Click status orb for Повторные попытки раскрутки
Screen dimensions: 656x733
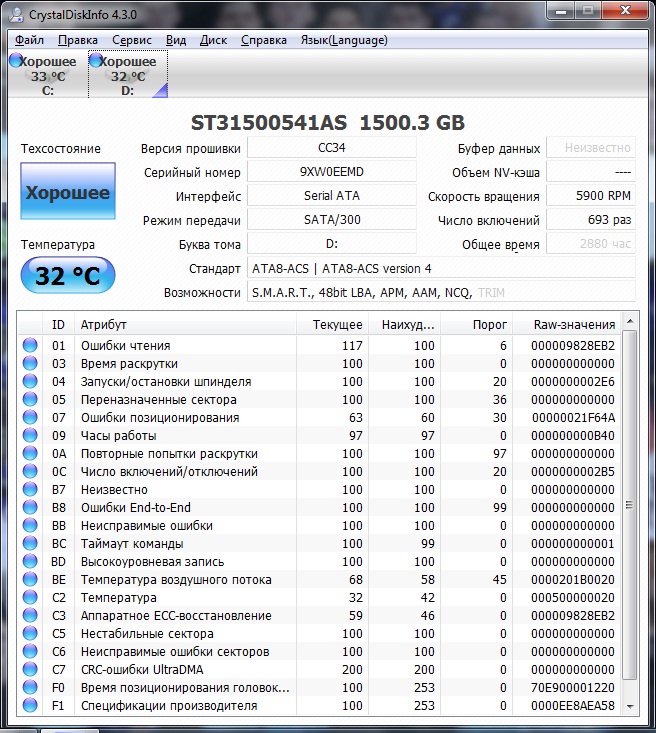30,453
